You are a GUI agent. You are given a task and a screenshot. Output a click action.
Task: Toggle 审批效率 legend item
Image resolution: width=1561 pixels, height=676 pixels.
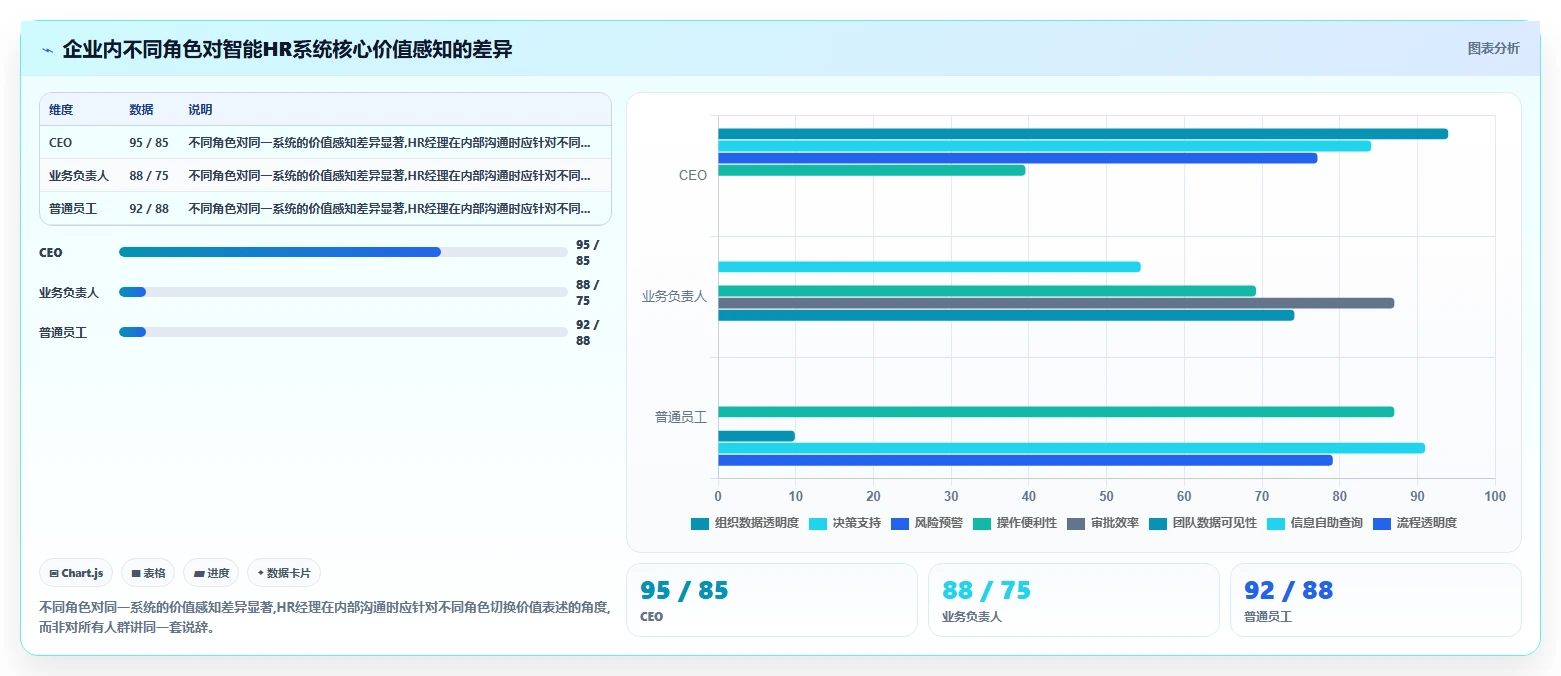coord(1103,523)
